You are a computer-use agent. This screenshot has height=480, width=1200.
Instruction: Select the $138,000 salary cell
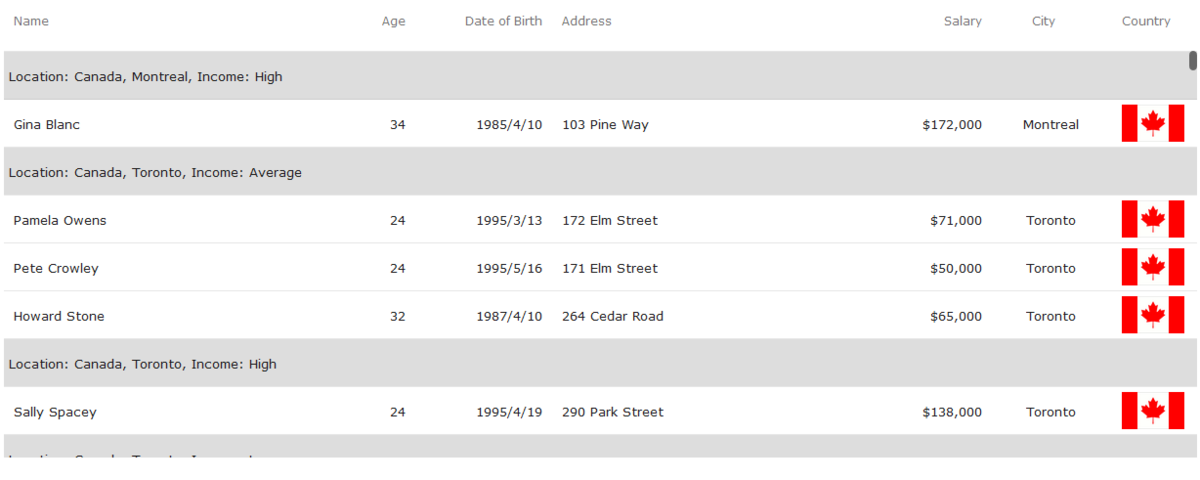[x=952, y=412]
